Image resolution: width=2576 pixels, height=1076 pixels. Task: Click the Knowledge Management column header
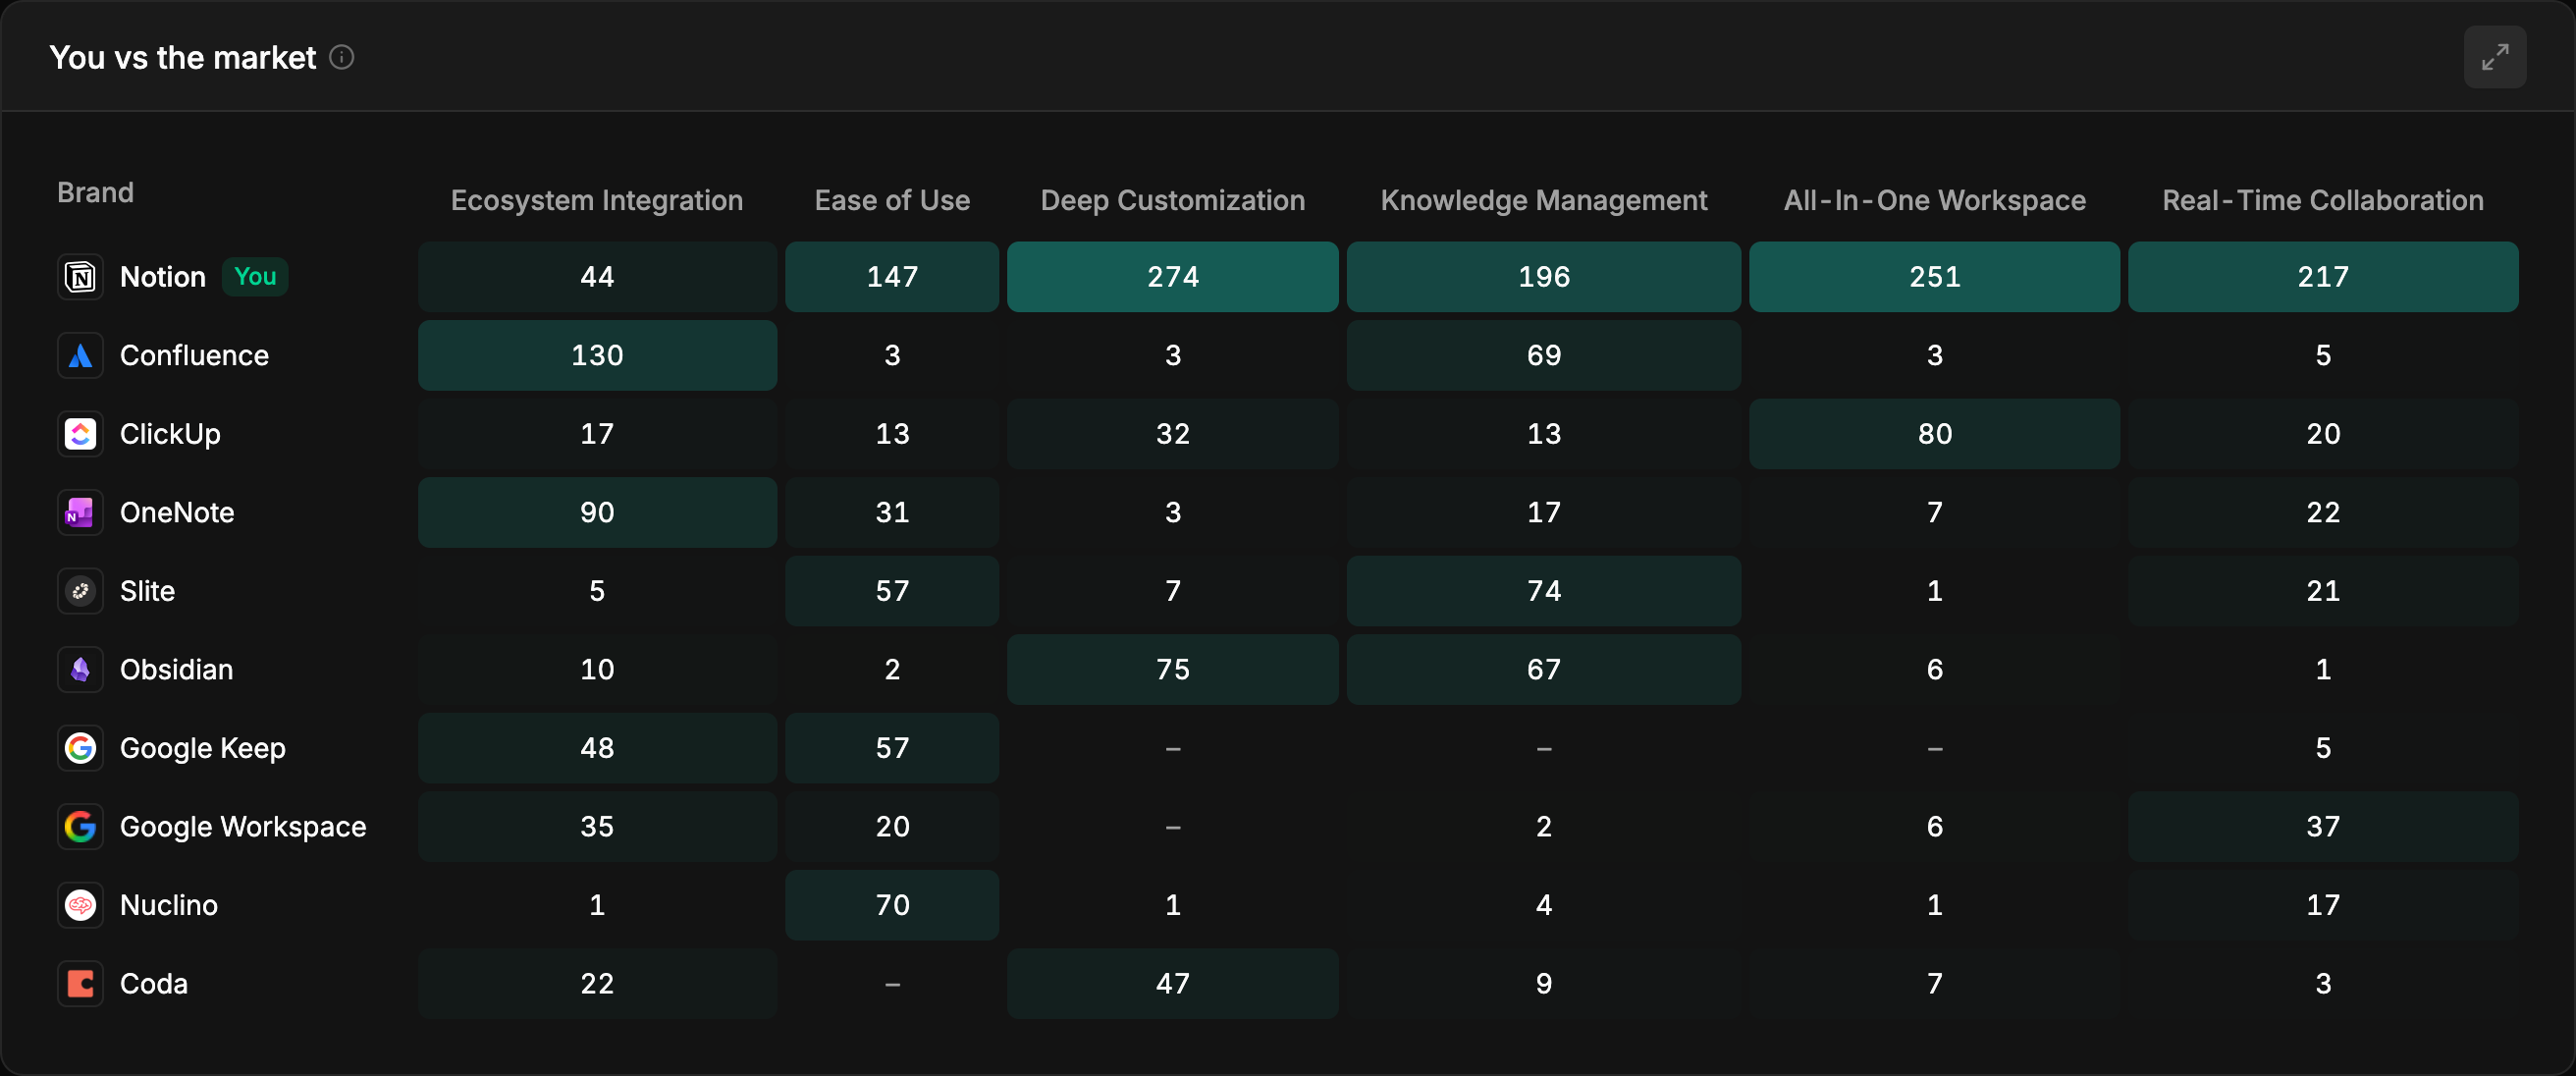tap(1544, 200)
